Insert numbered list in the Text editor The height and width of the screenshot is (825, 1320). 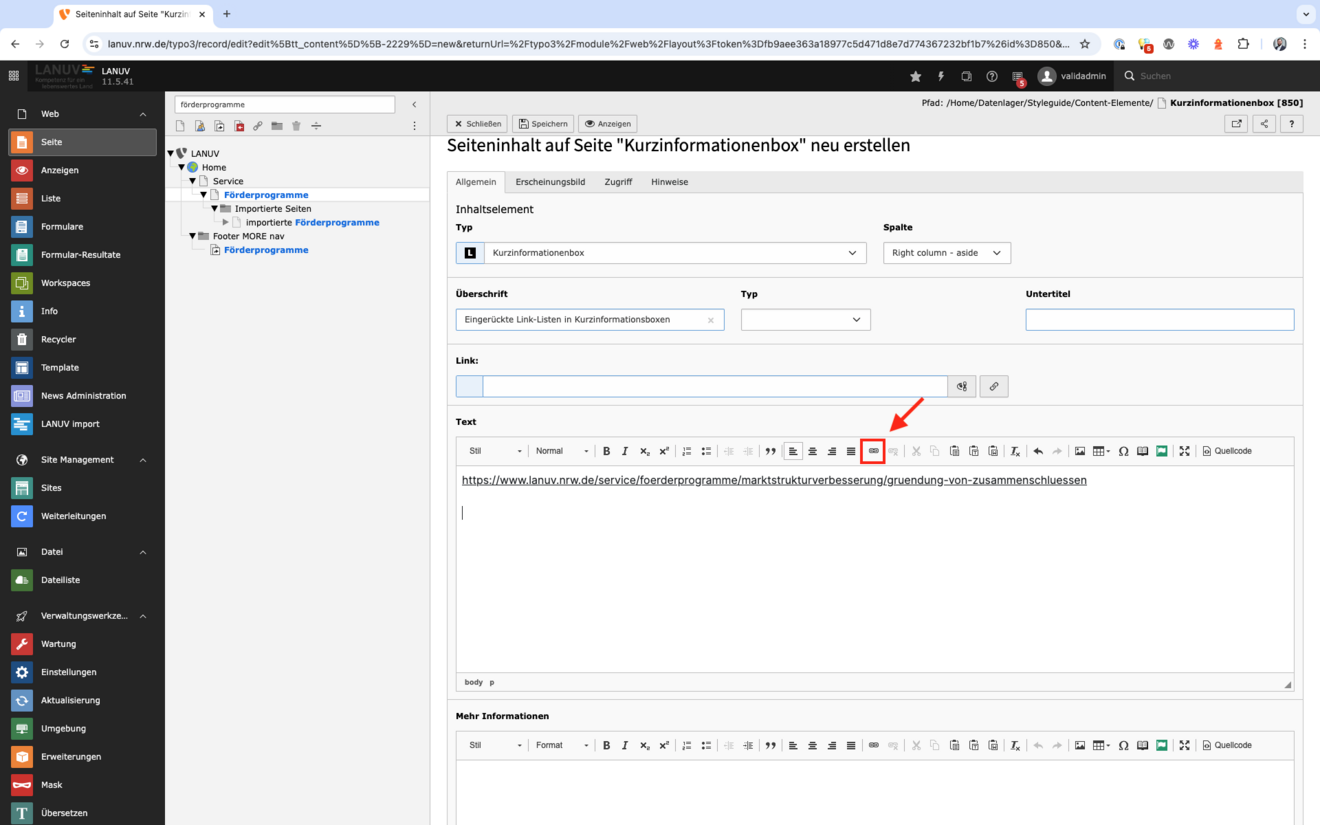click(x=687, y=451)
